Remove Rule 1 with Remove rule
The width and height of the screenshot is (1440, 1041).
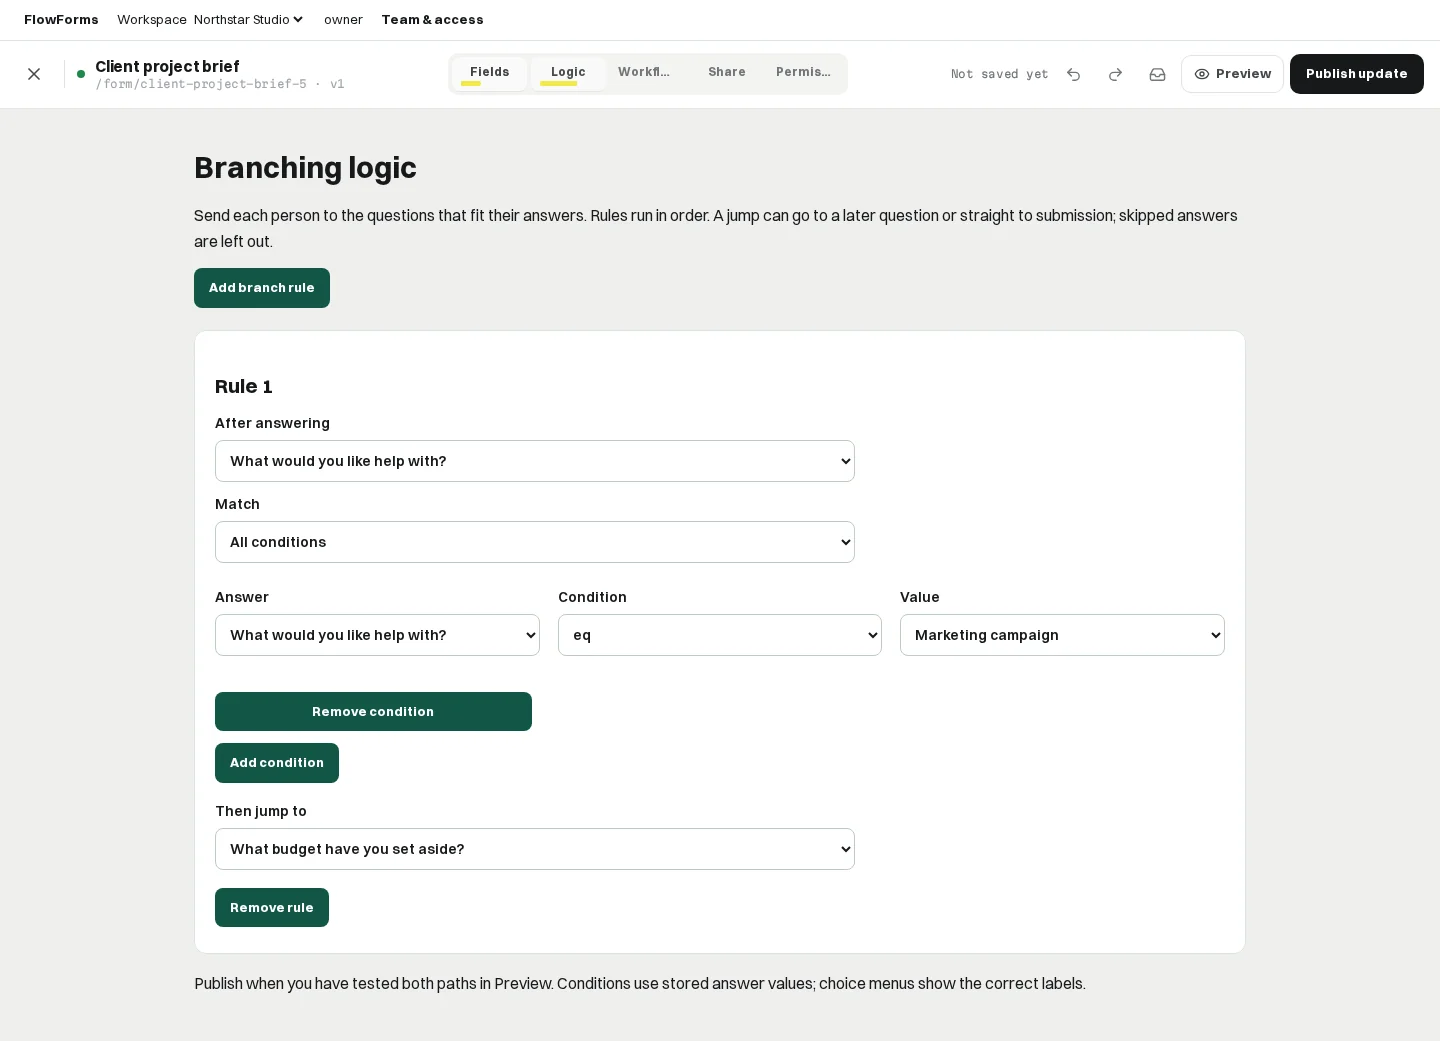(272, 908)
